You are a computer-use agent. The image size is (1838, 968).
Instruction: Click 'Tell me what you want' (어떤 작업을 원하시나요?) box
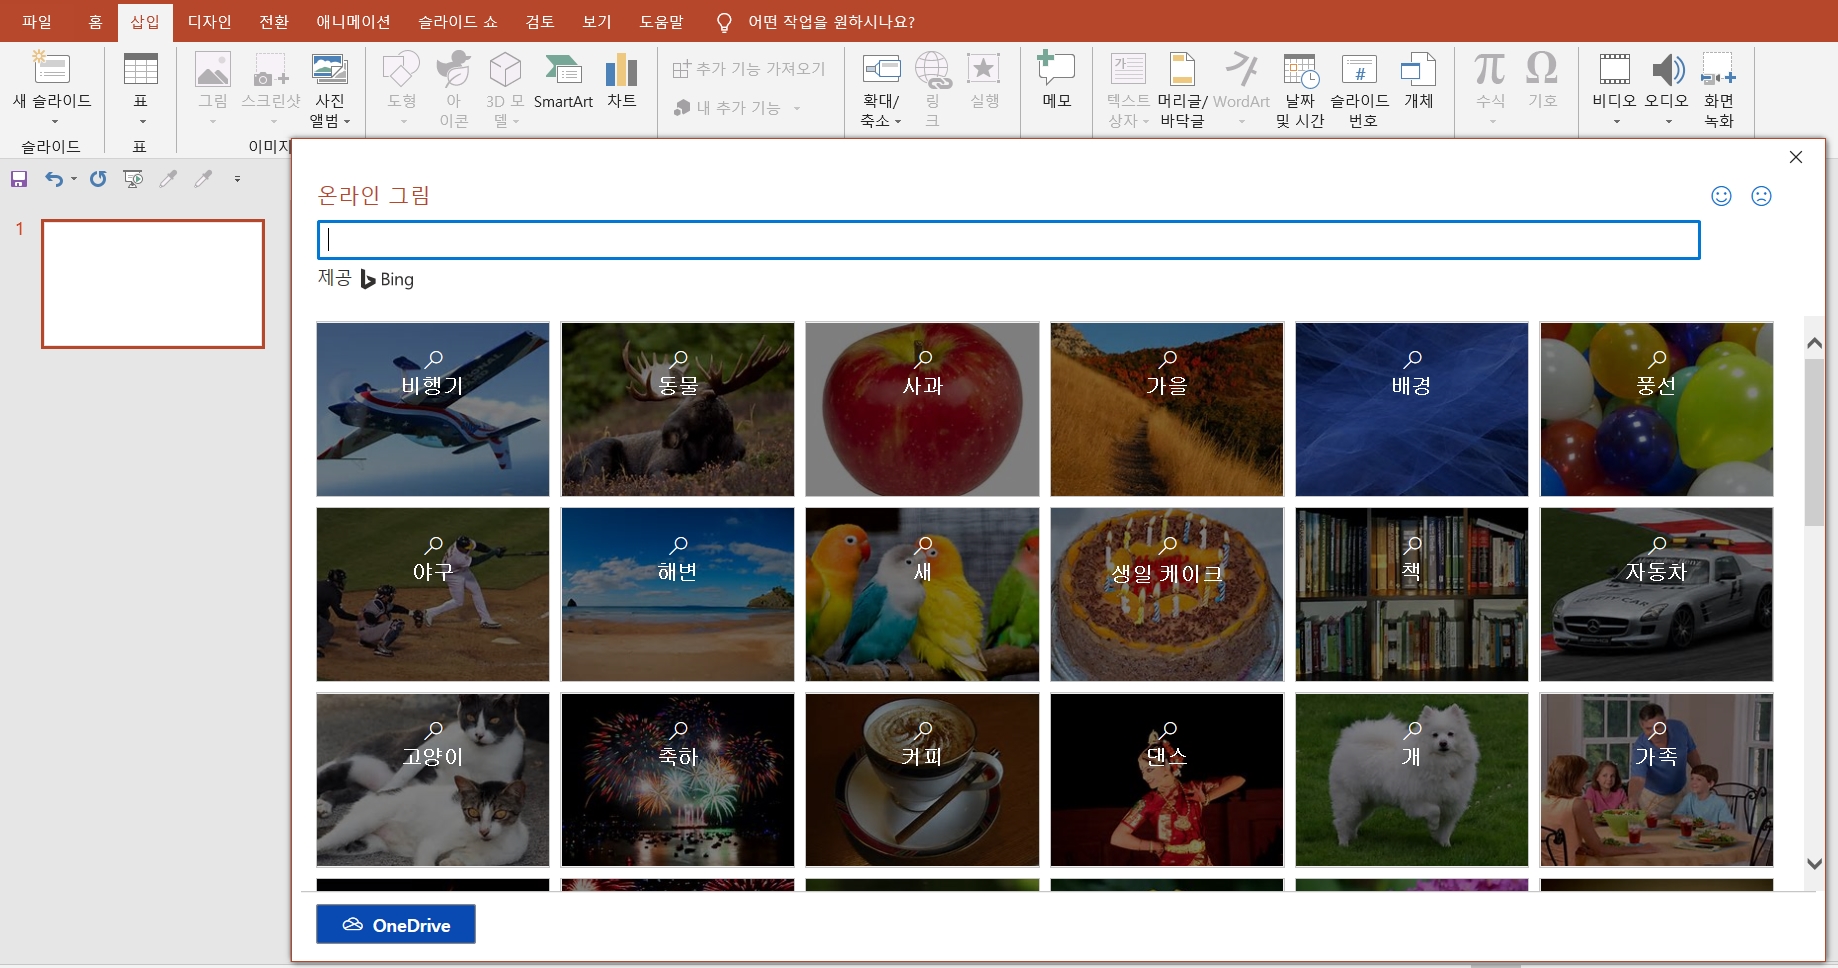831,22
